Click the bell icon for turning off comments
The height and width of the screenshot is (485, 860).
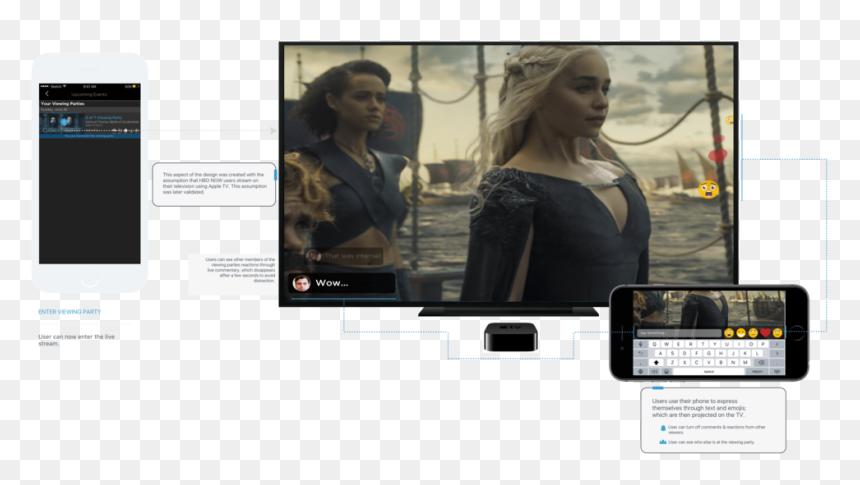(x=663, y=428)
